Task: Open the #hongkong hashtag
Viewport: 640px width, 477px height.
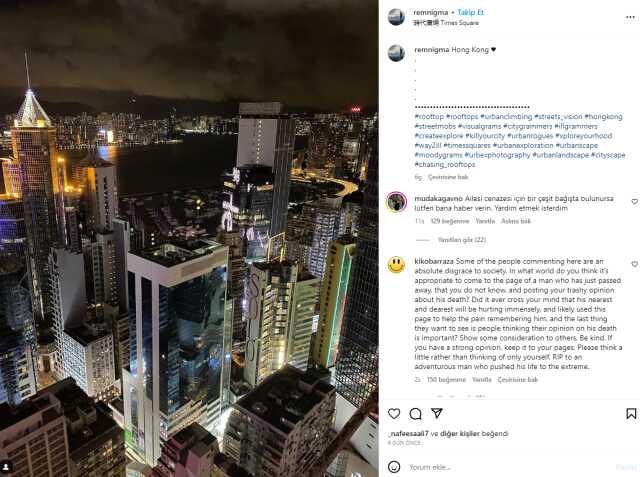Action: 603,117
